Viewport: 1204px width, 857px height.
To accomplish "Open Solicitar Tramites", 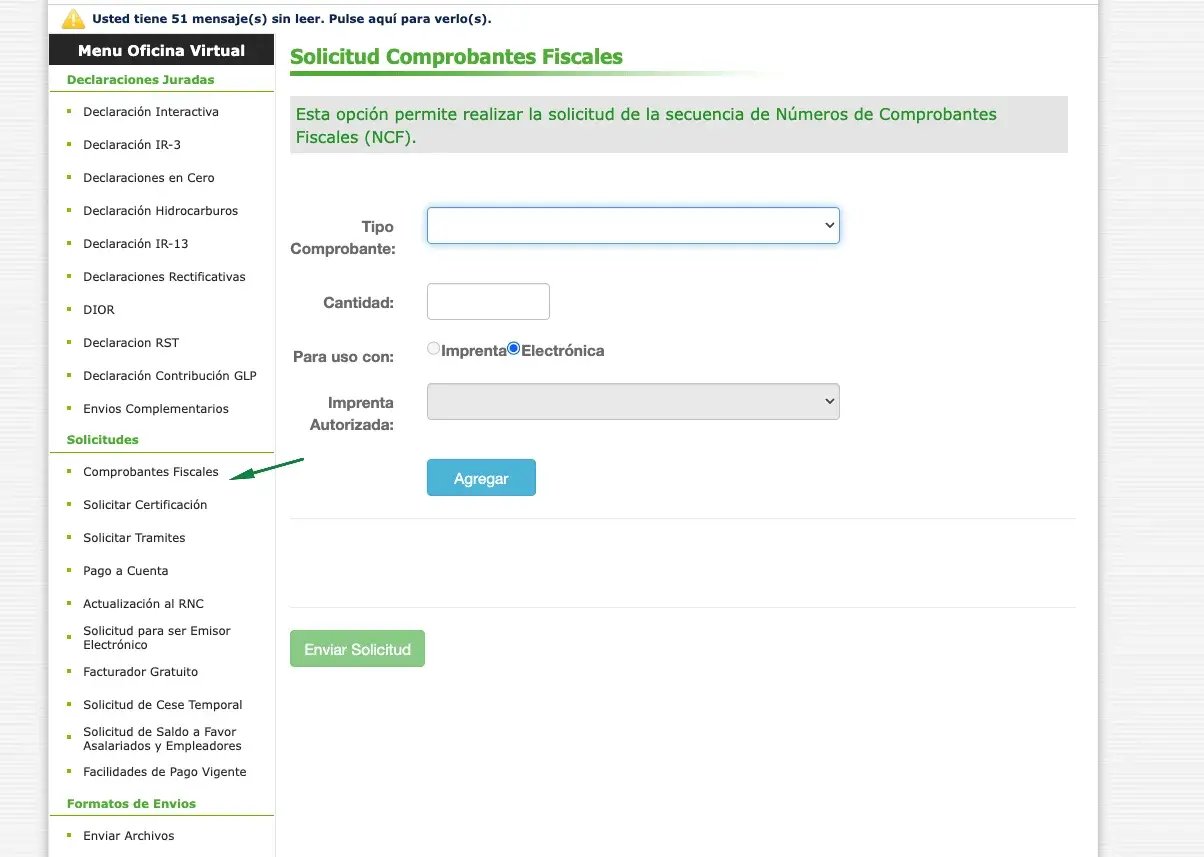I will (x=134, y=538).
